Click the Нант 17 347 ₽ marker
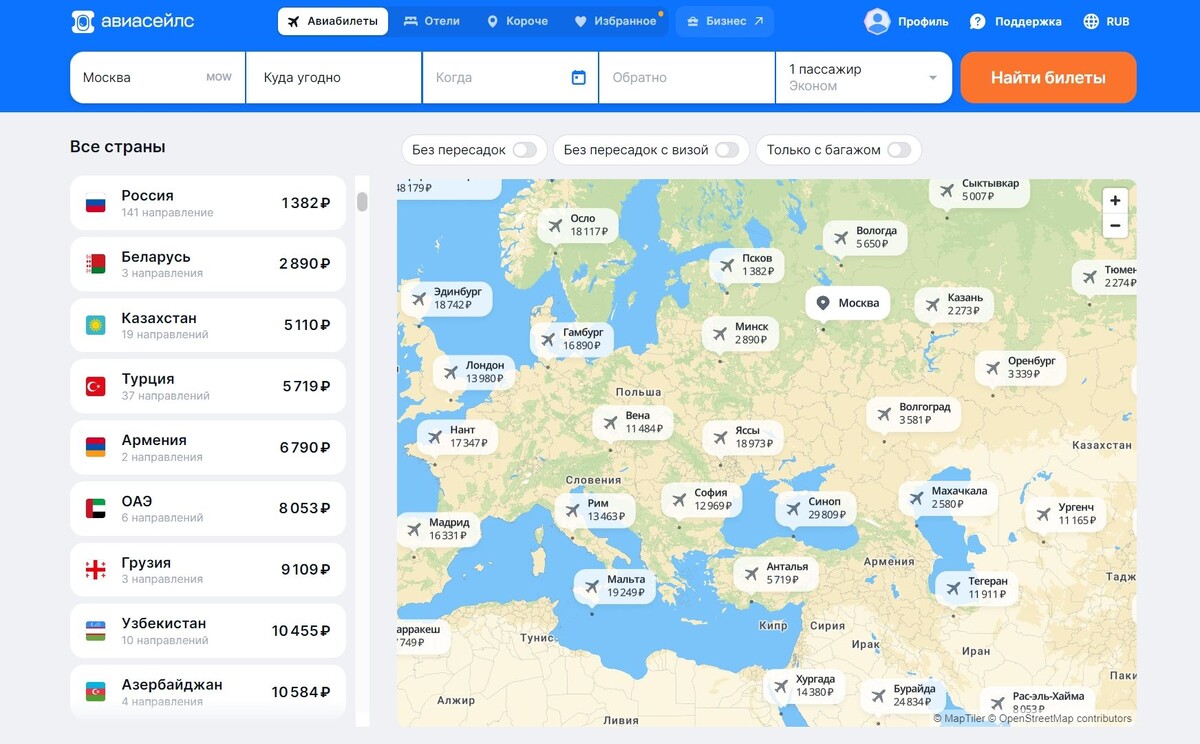Screen dimensions: 1200x744 click(457, 436)
